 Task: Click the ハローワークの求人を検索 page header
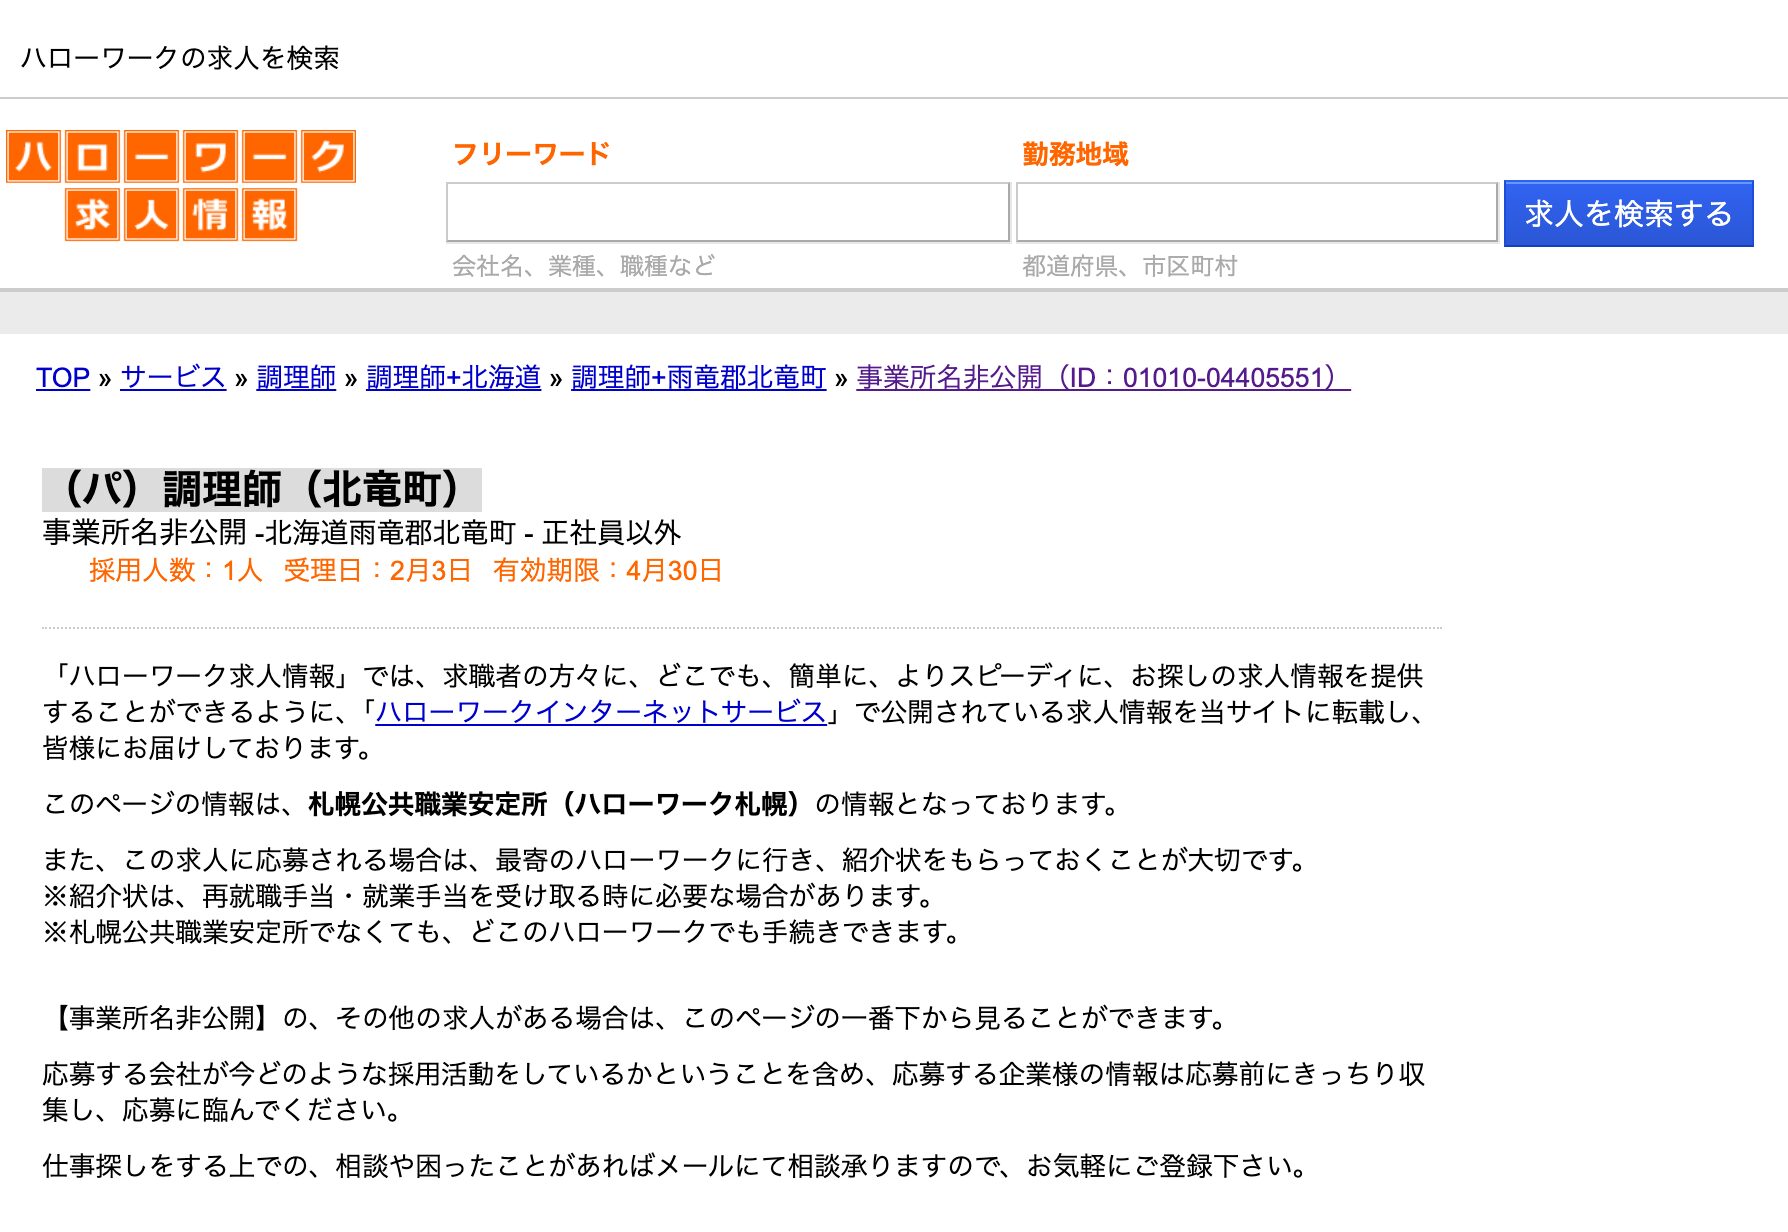click(180, 60)
